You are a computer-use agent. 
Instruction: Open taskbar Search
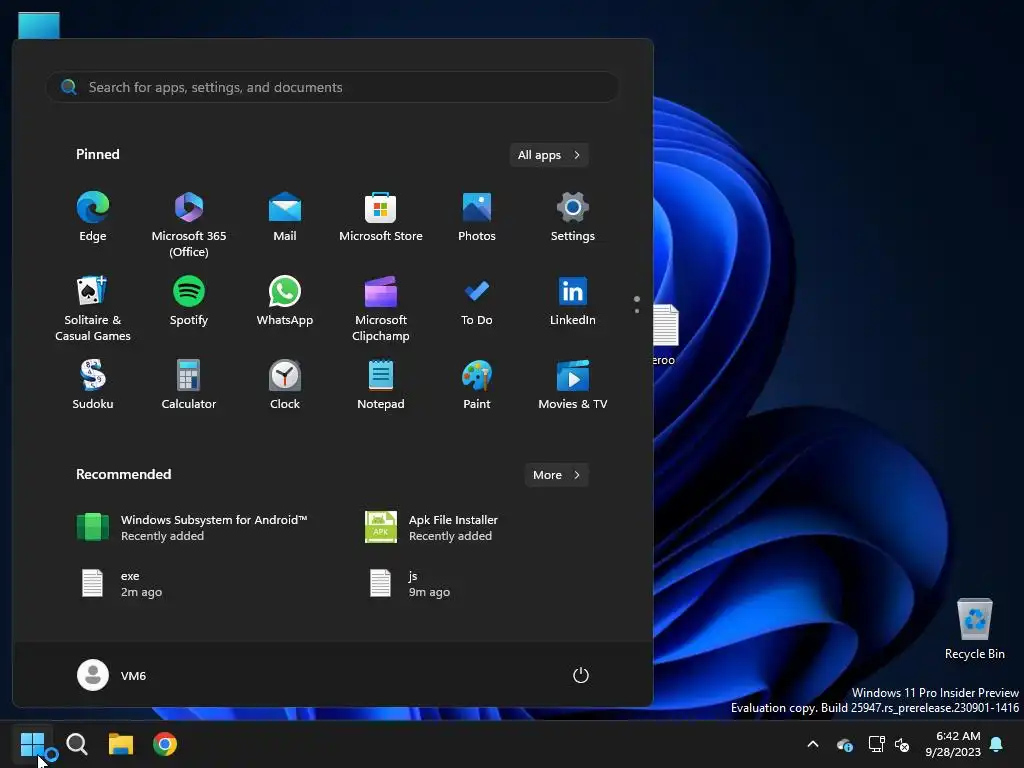tap(77, 744)
